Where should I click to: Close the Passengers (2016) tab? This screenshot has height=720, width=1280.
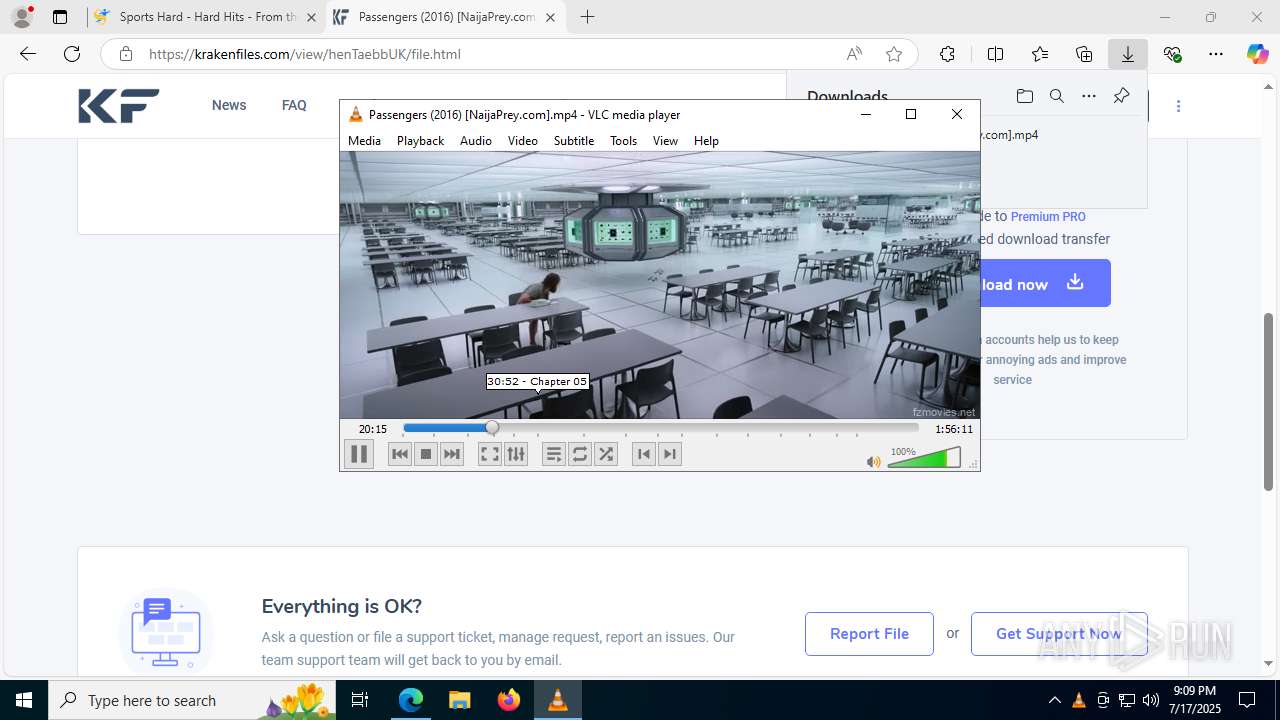(x=550, y=17)
